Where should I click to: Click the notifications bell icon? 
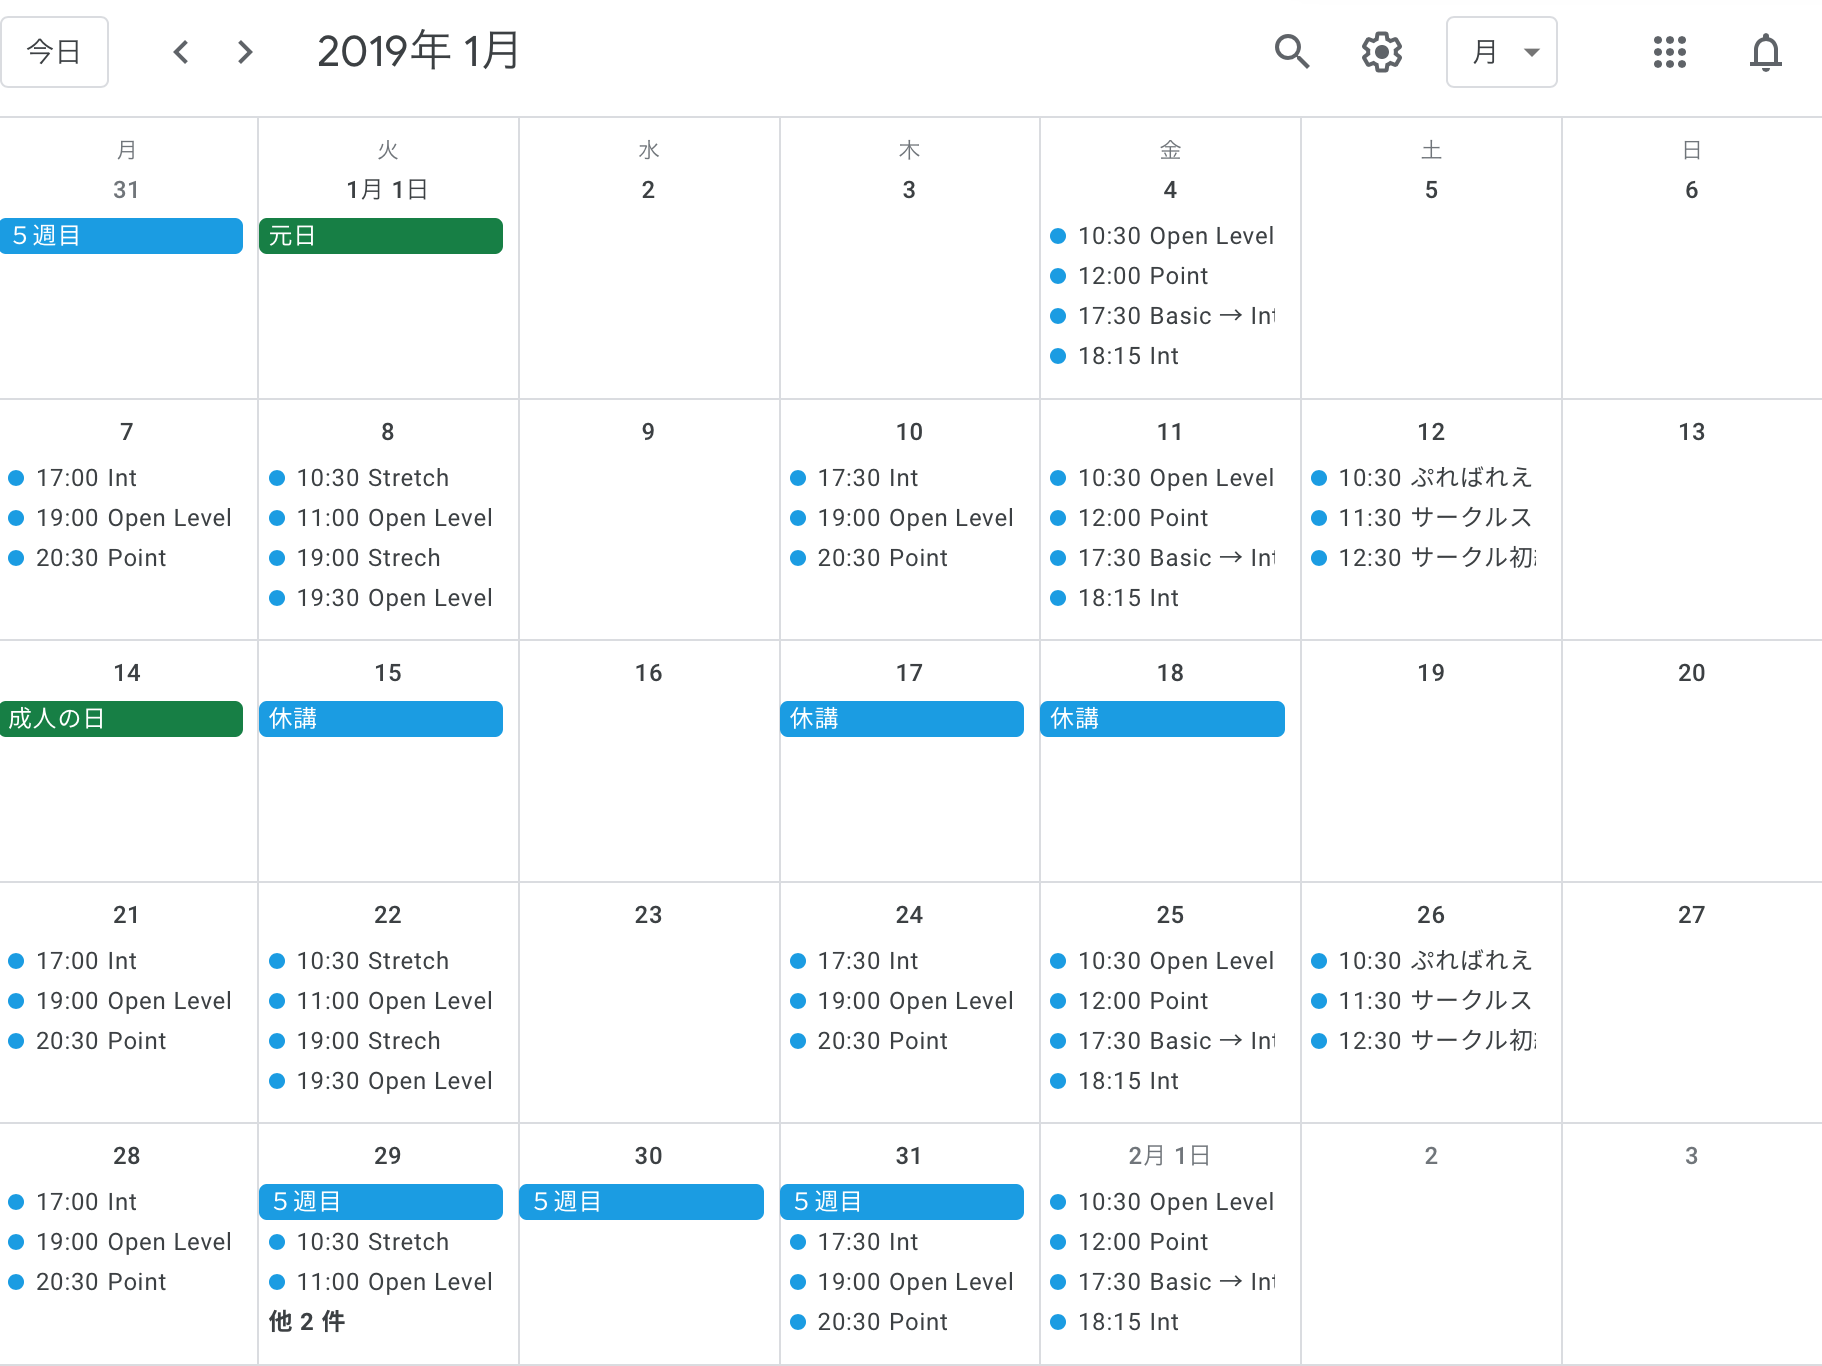pyautogui.click(x=1765, y=51)
